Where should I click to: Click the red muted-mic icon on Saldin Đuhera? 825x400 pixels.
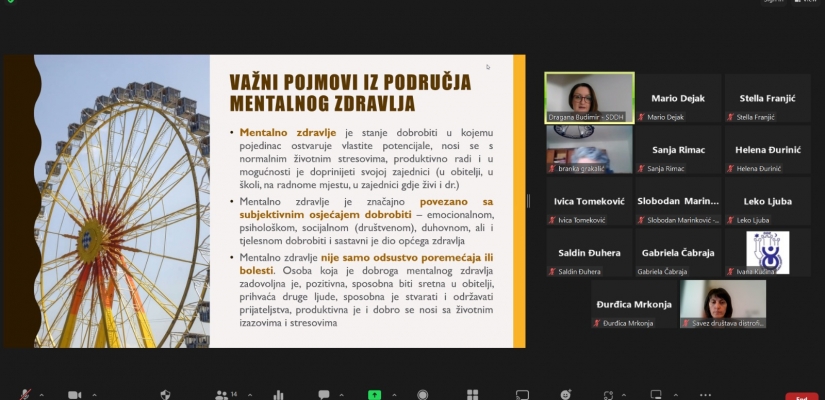[x=552, y=272]
